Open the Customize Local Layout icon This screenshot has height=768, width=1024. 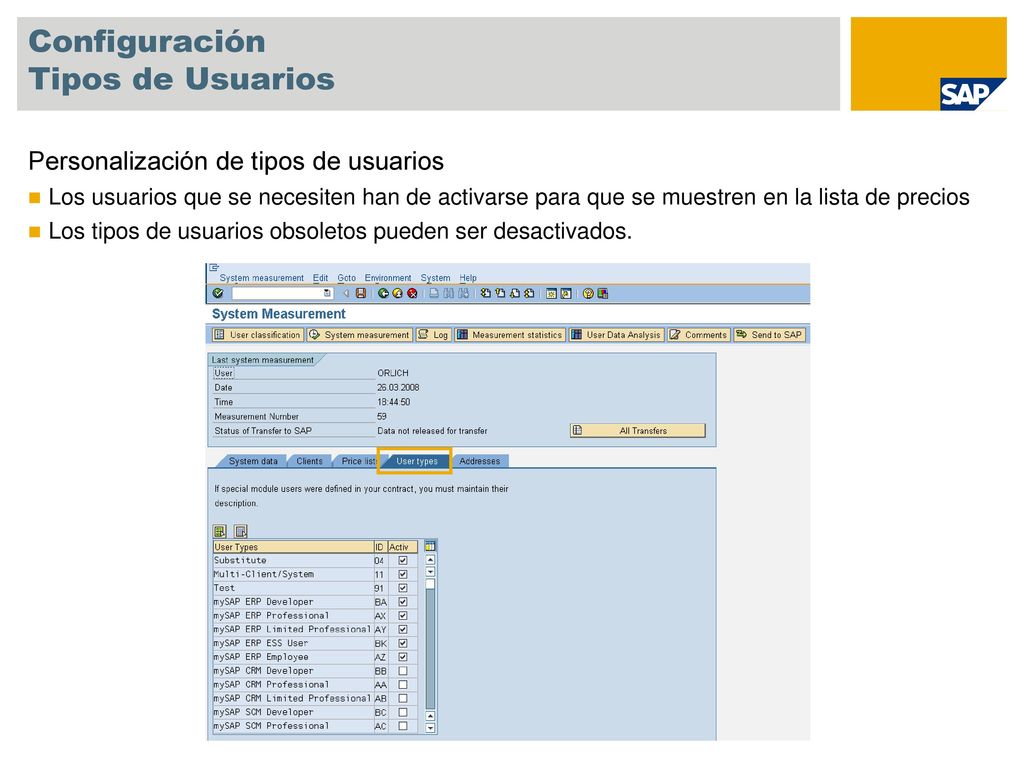602,294
